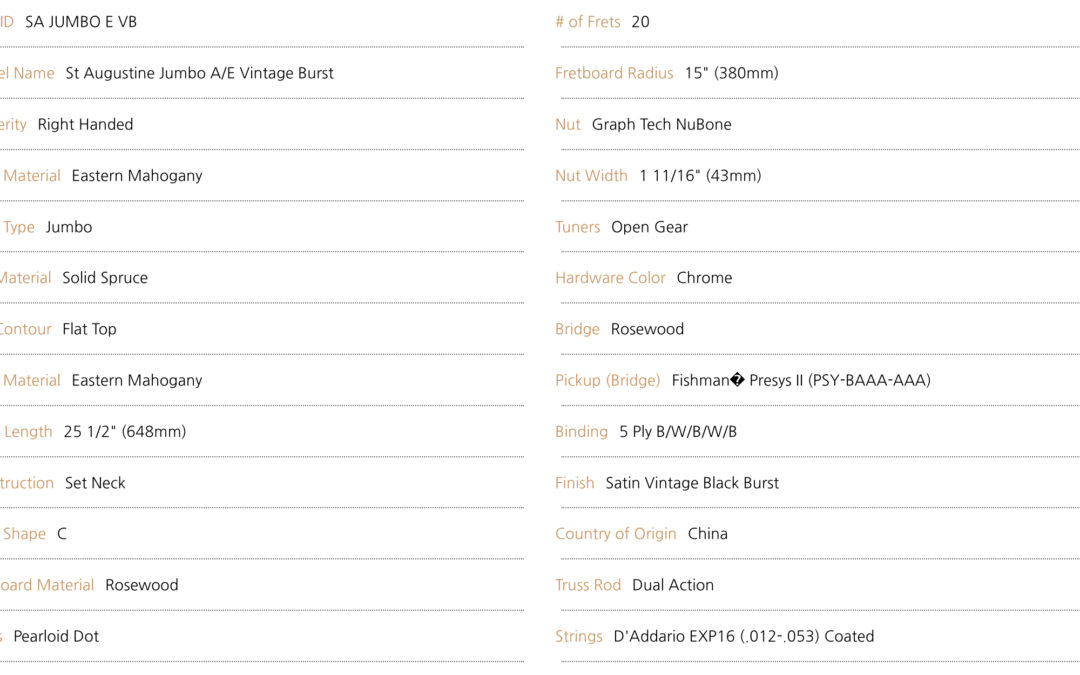Click the "# of Frets" label
1080x675 pixels.
[x=588, y=22]
